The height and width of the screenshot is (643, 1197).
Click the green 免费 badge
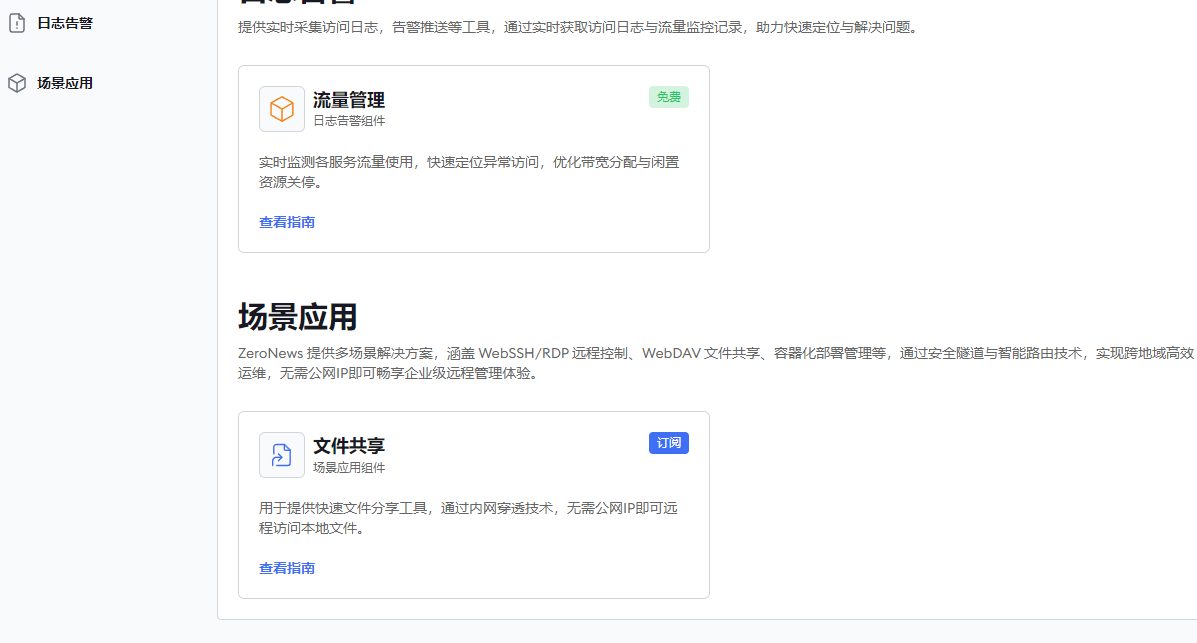pos(669,97)
